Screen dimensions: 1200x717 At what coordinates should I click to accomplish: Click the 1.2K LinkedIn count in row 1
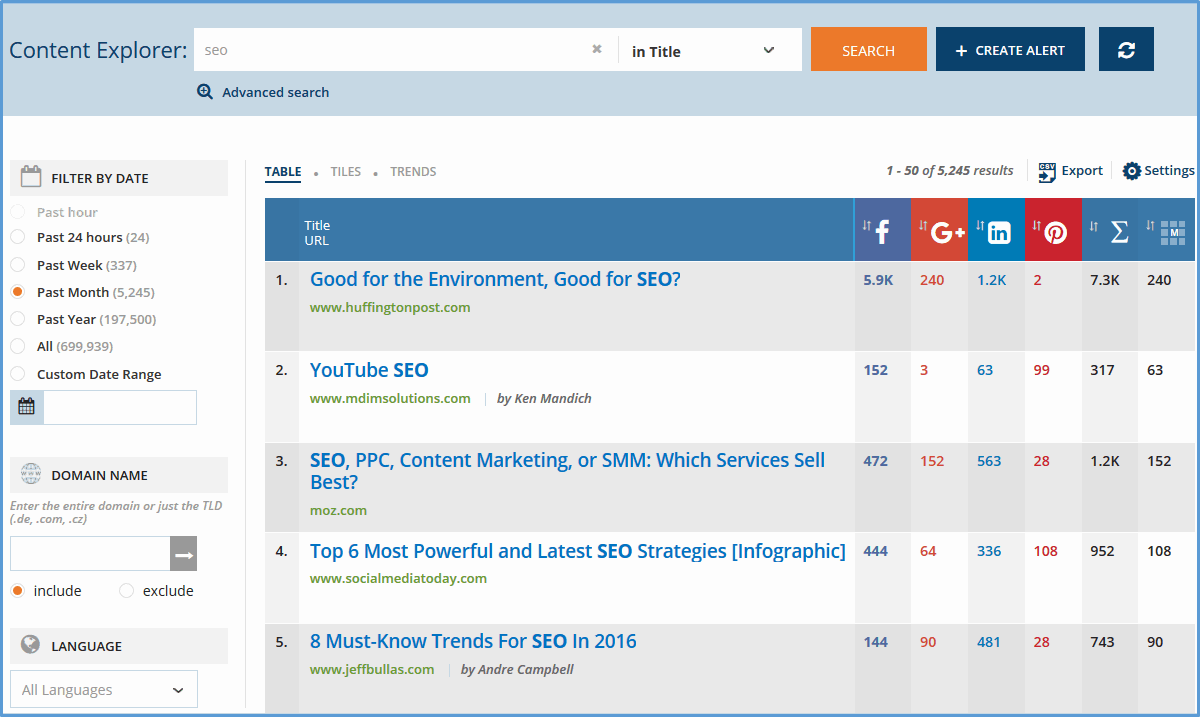pyautogui.click(x=992, y=280)
